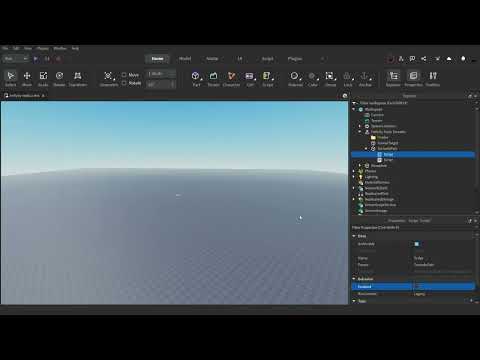Click the Anchor tool
Screen dimensions: 480x360
tap(365, 79)
